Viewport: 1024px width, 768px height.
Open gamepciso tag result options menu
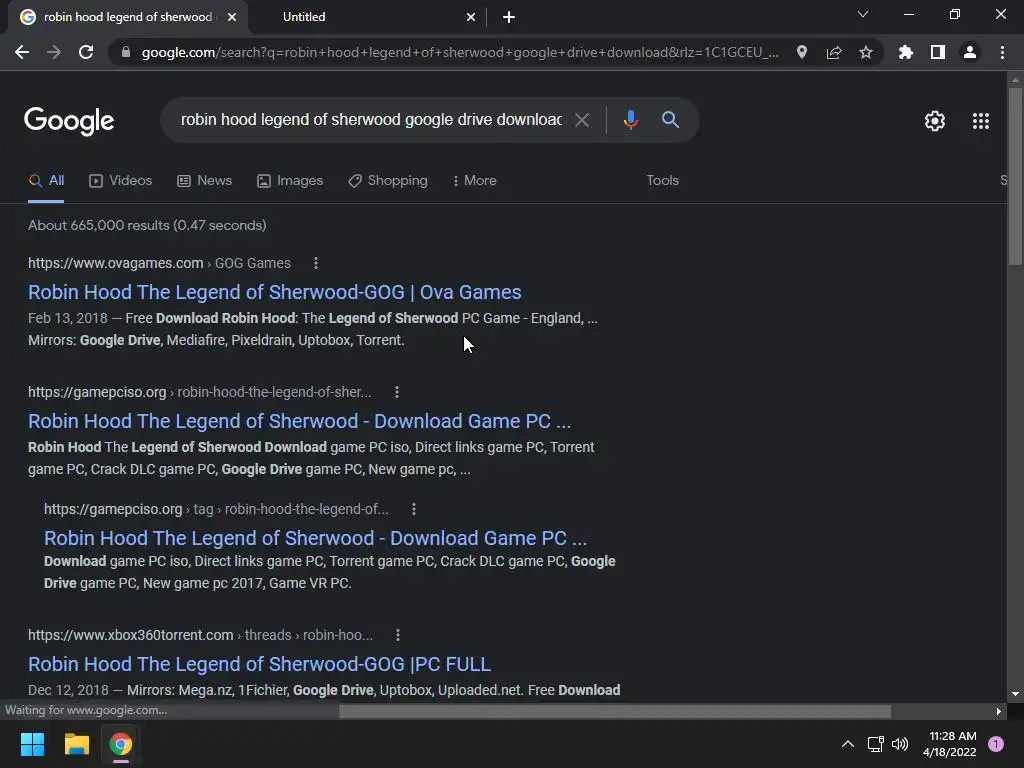tap(414, 509)
